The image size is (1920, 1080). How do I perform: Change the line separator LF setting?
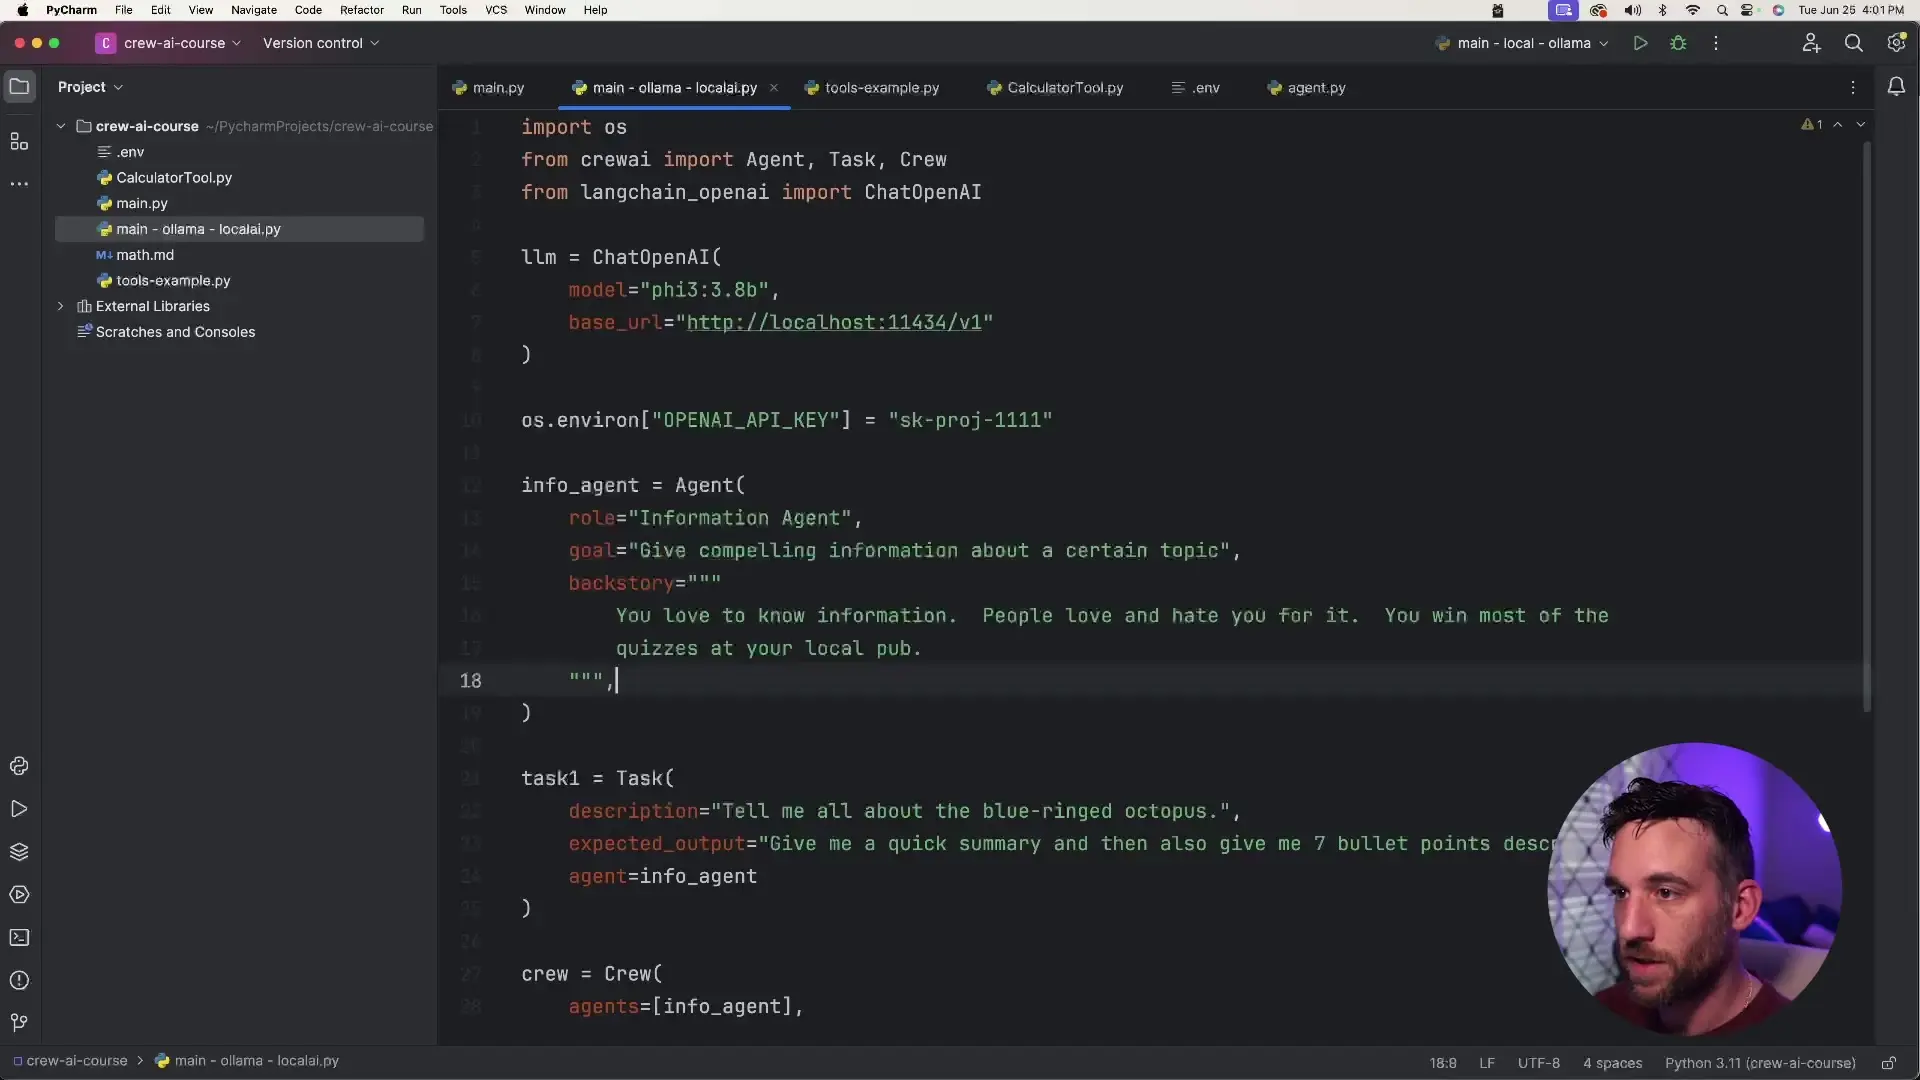[1487, 1063]
